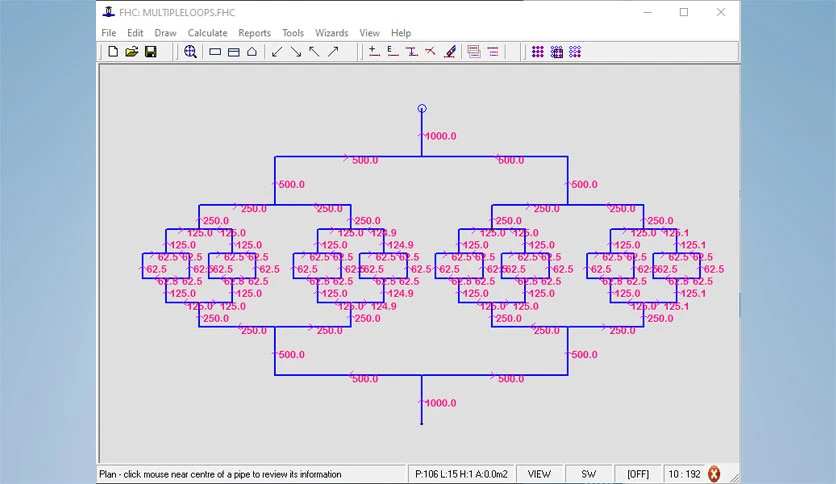
Task: Open the Reports menu
Action: [254, 33]
